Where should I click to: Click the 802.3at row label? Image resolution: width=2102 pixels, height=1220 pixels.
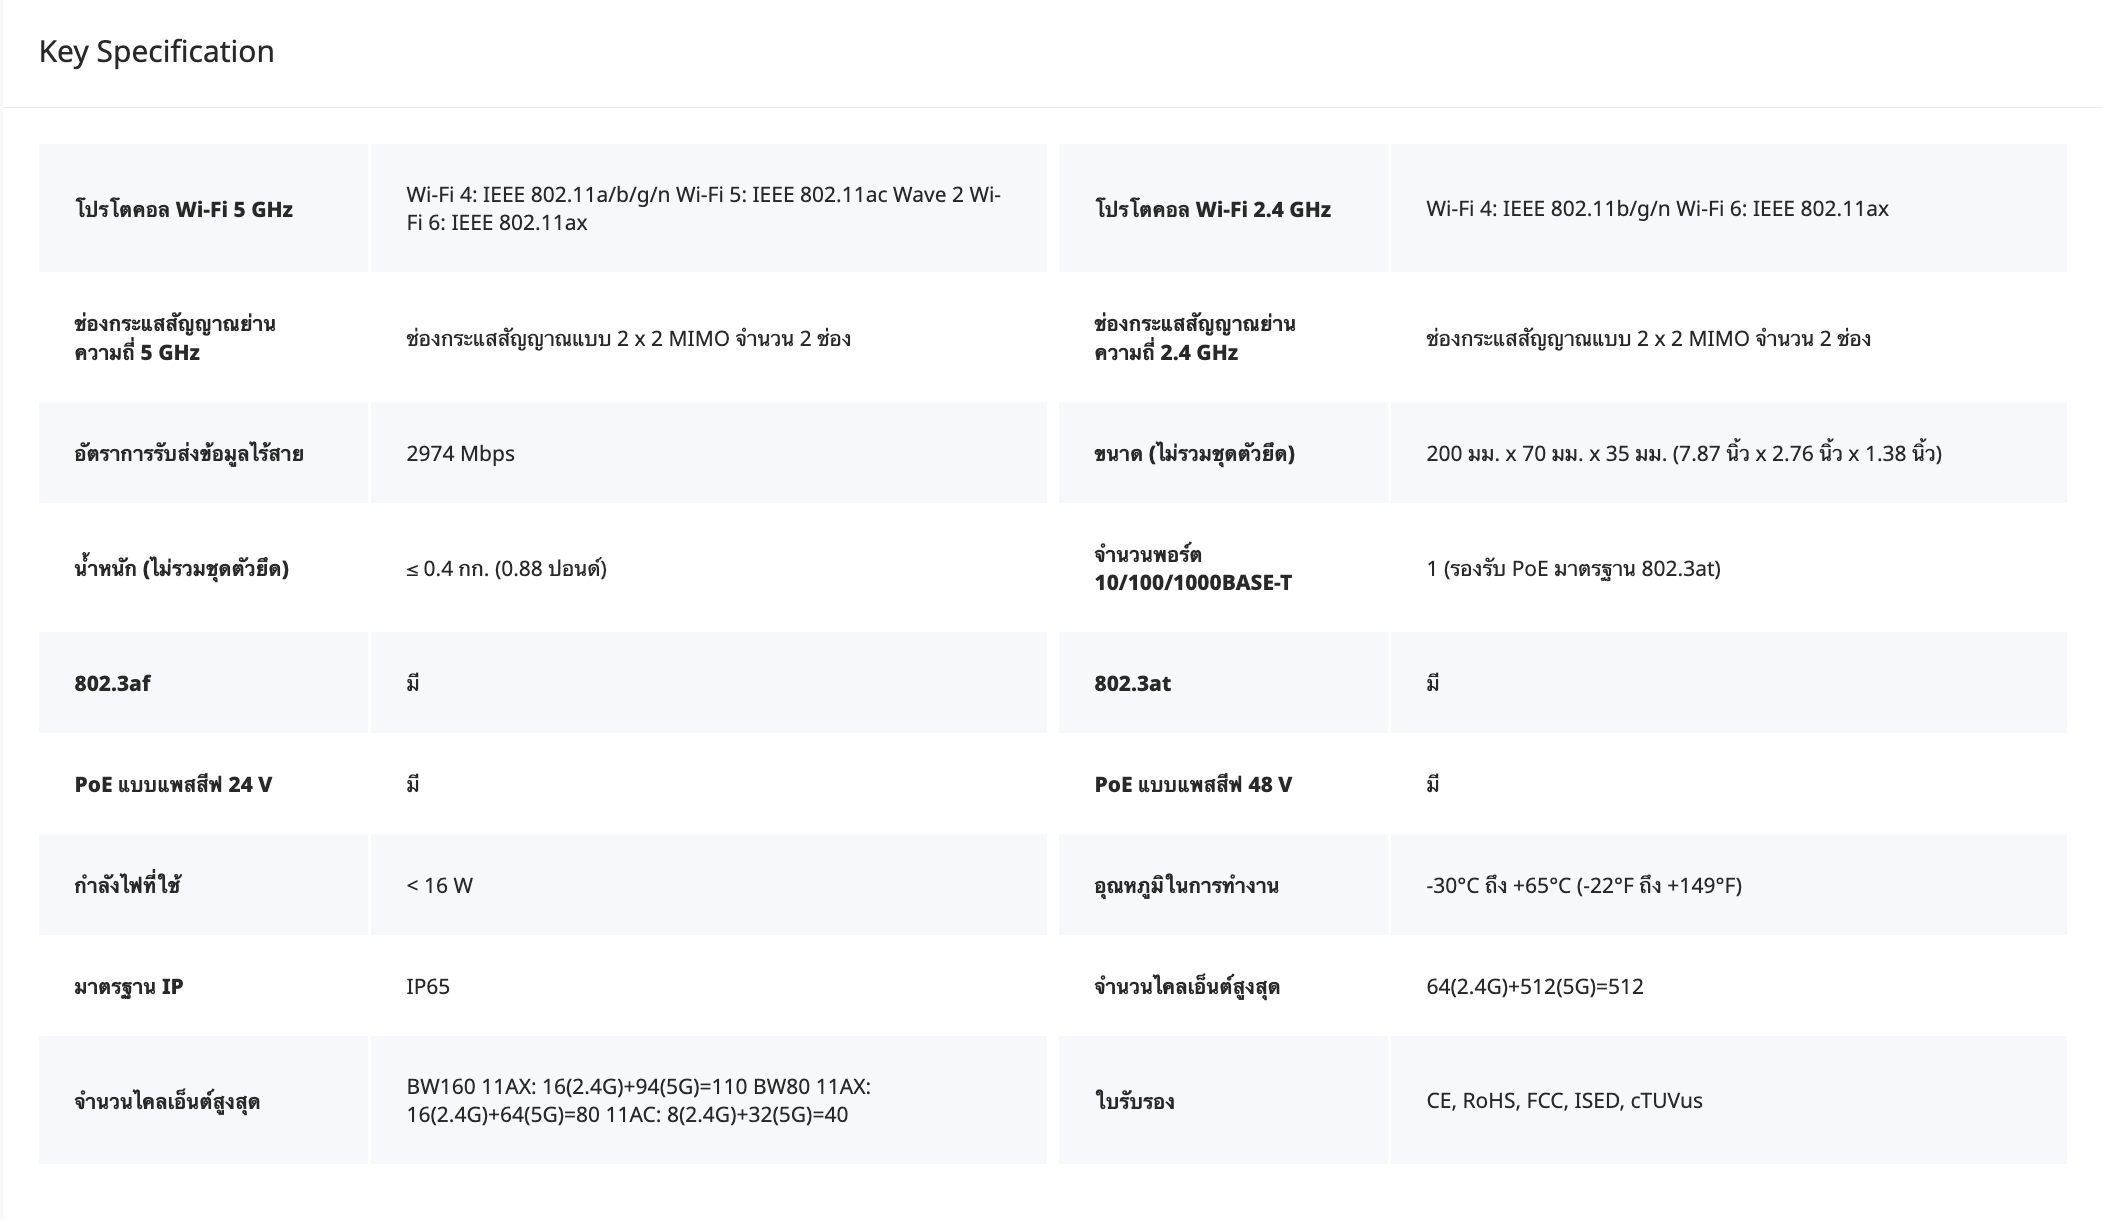(1132, 683)
